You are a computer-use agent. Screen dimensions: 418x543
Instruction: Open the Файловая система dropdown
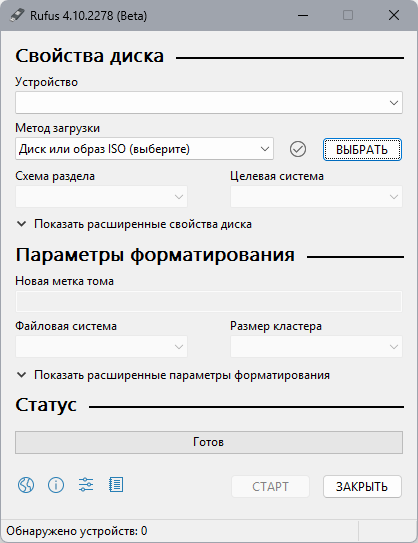pos(101,347)
